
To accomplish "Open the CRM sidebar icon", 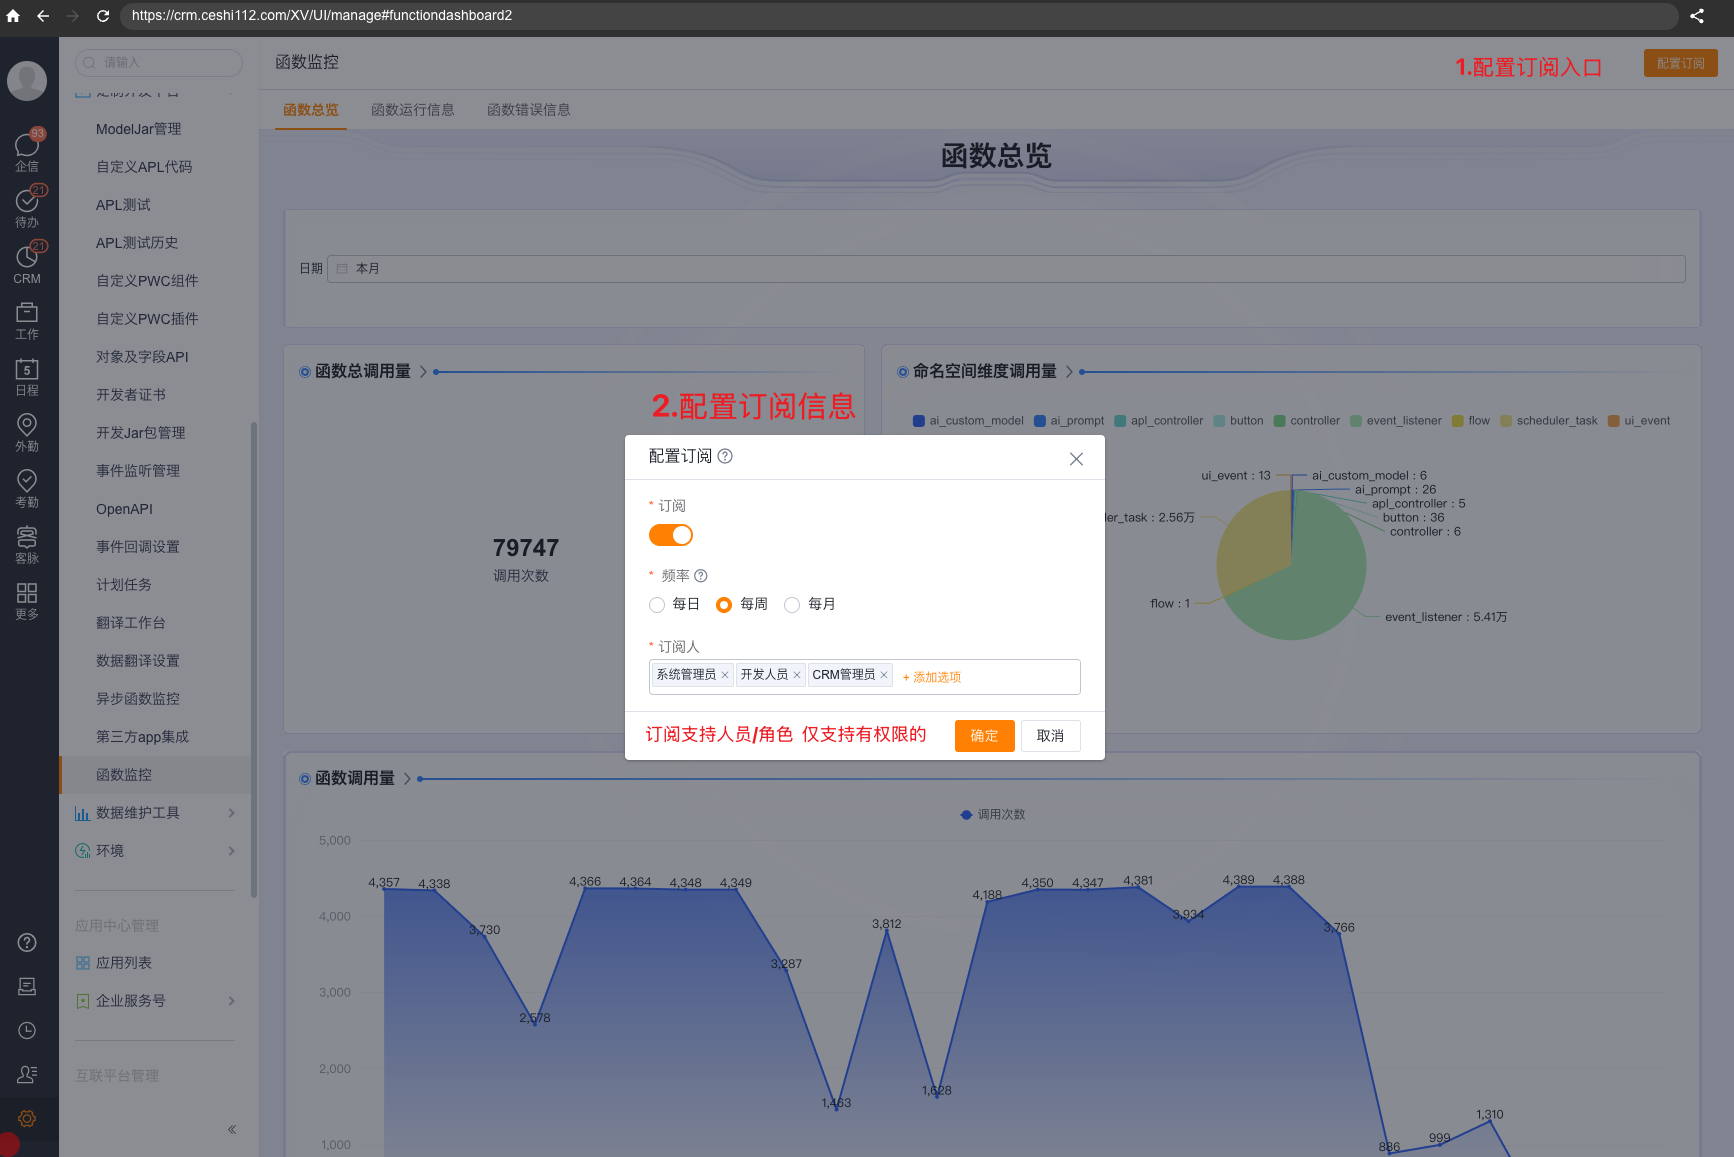I will pos(27,262).
